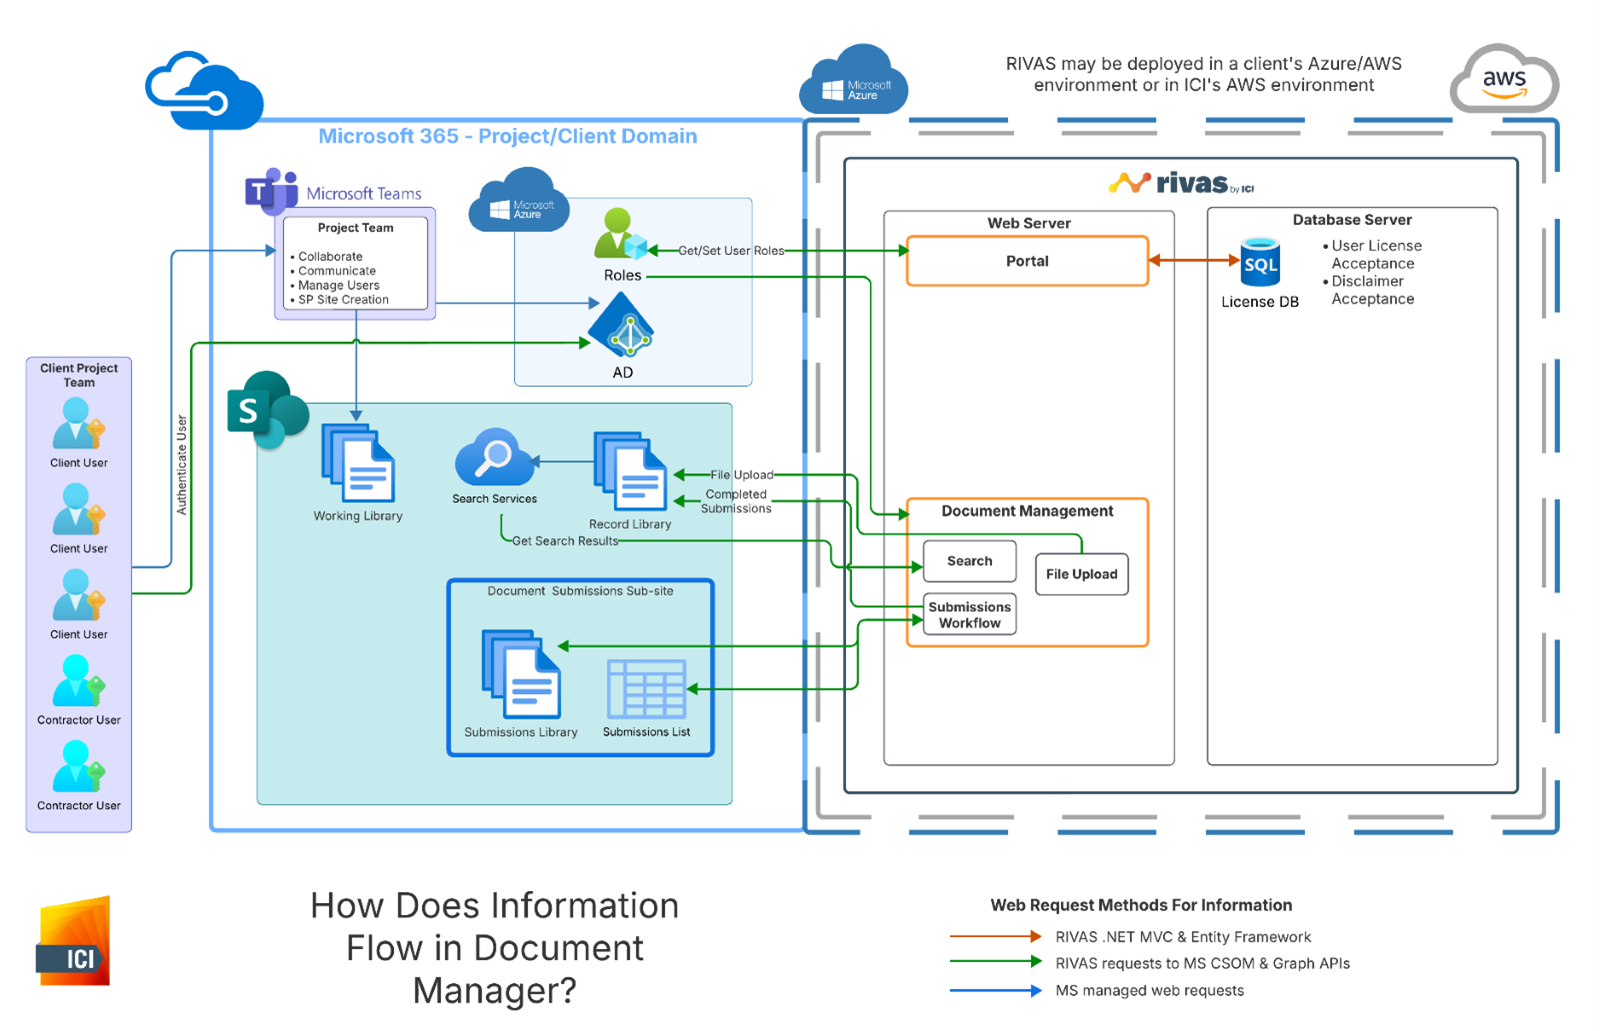1600x1031 pixels.
Task: Click the Document Submissions Sub-site label
Action: point(580,591)
